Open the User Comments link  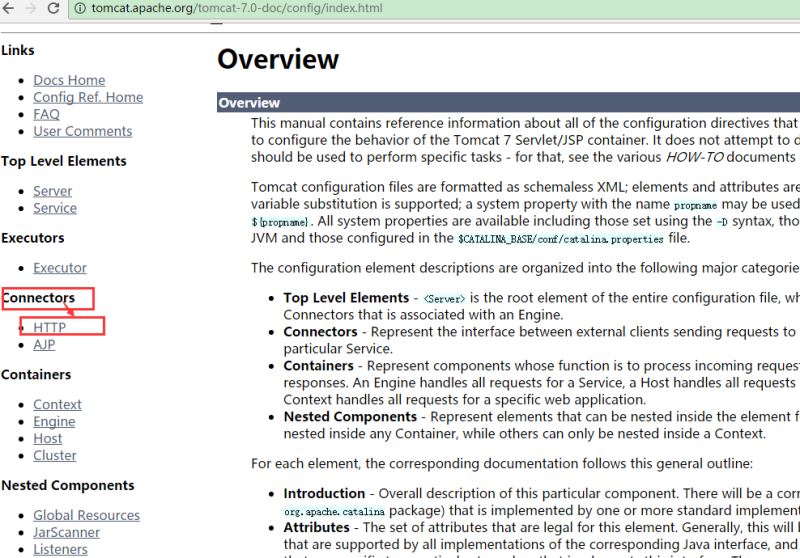click(82, 131)
